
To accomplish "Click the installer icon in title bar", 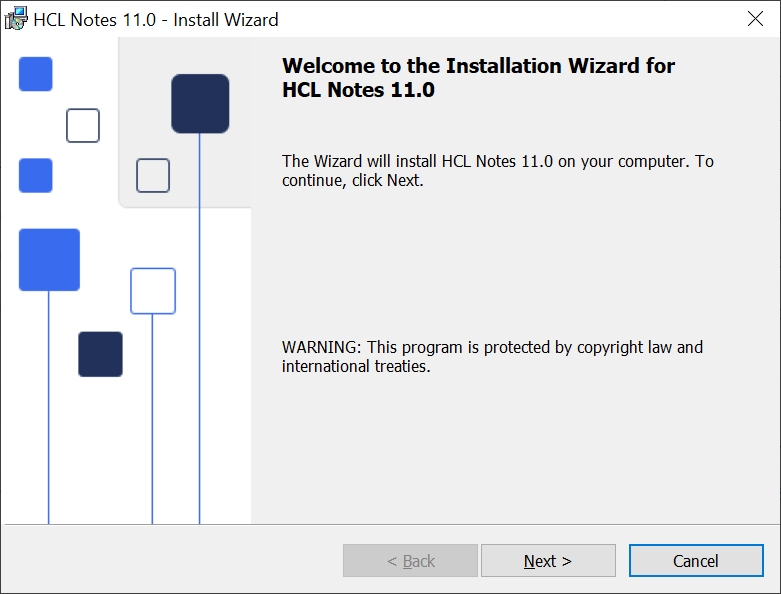I will 16,19.
